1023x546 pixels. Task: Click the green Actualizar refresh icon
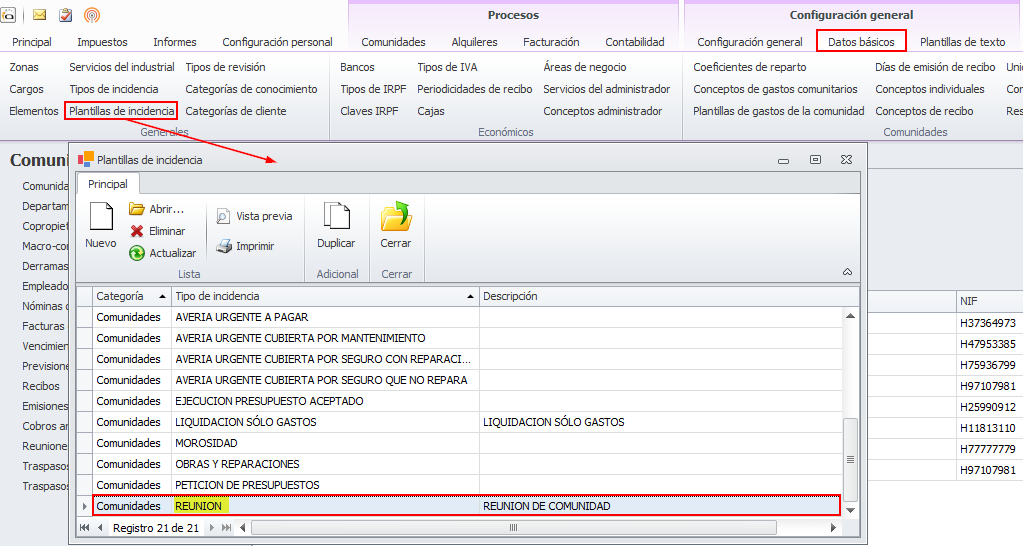[x=136, y=253]
